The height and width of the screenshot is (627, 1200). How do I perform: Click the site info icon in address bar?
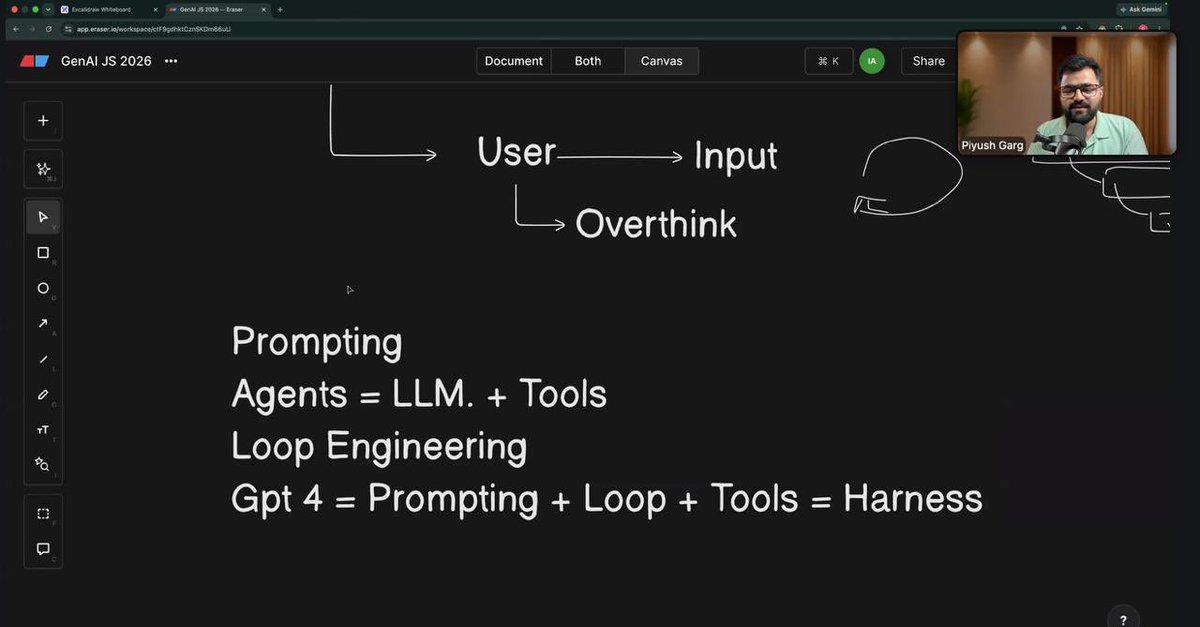[x=69, y=29]
